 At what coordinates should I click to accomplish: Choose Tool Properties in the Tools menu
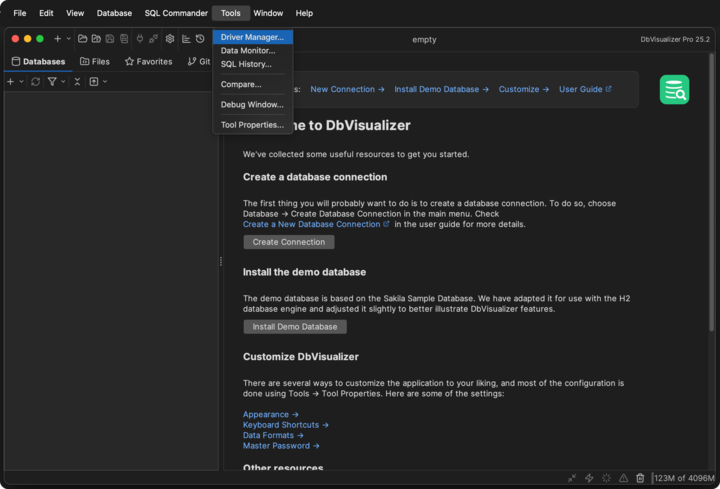(x=252, y=125)
